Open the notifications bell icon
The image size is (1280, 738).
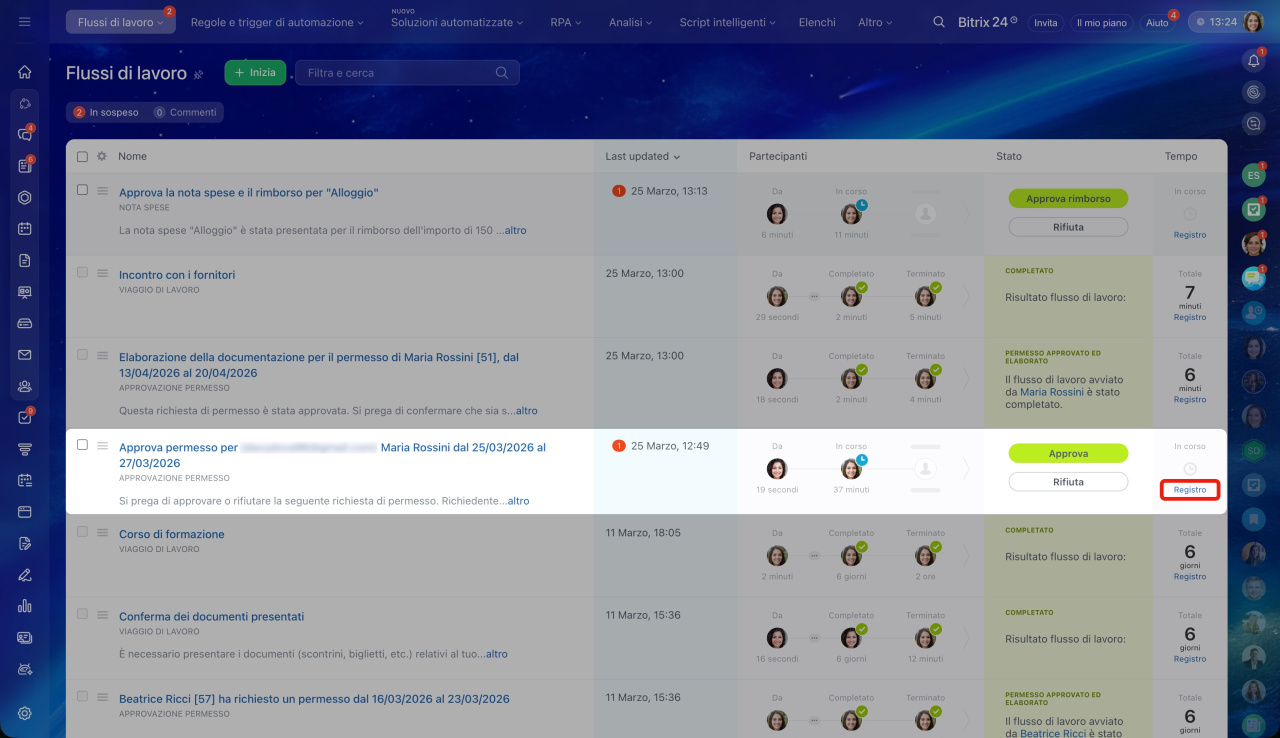(1253, 62)
